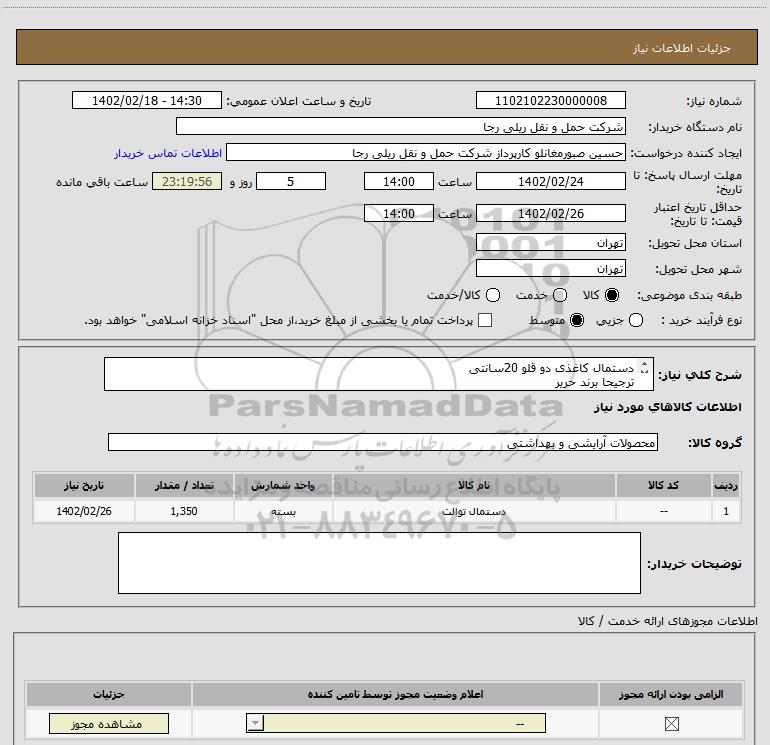Image resolution: width=770 pixels, height=745 pixels.
Task: Select the کالا radio button
Action: (612, 295)
